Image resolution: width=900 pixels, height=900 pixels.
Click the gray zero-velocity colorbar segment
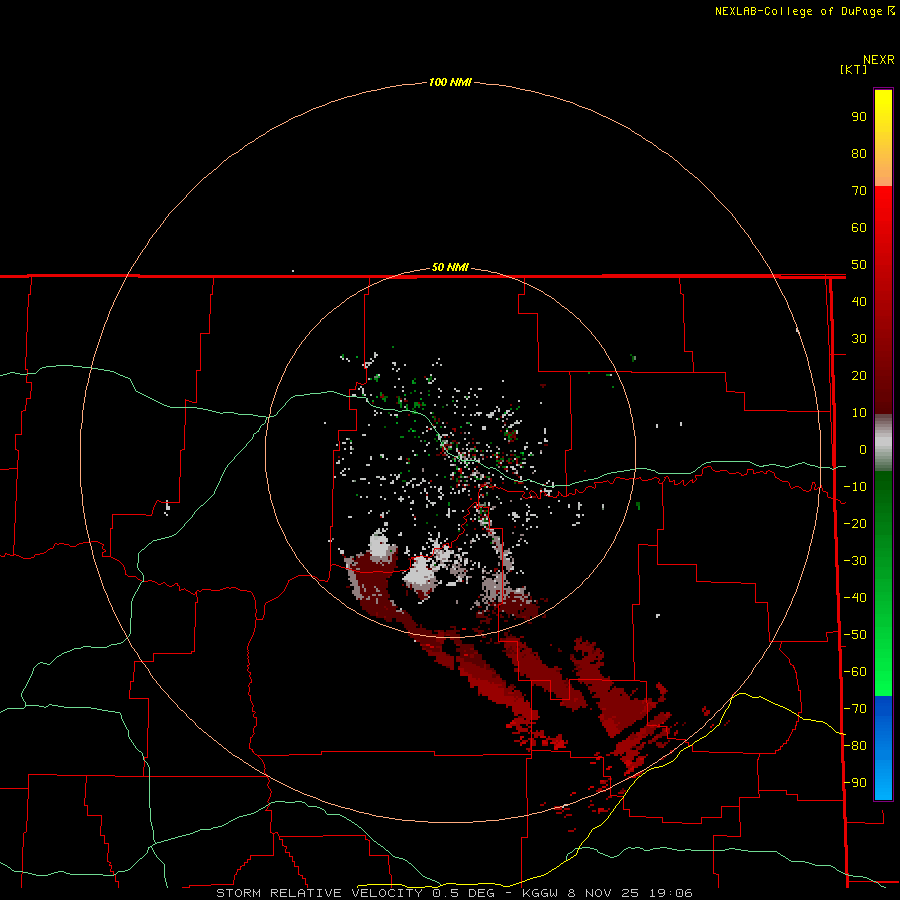[883, 443]
